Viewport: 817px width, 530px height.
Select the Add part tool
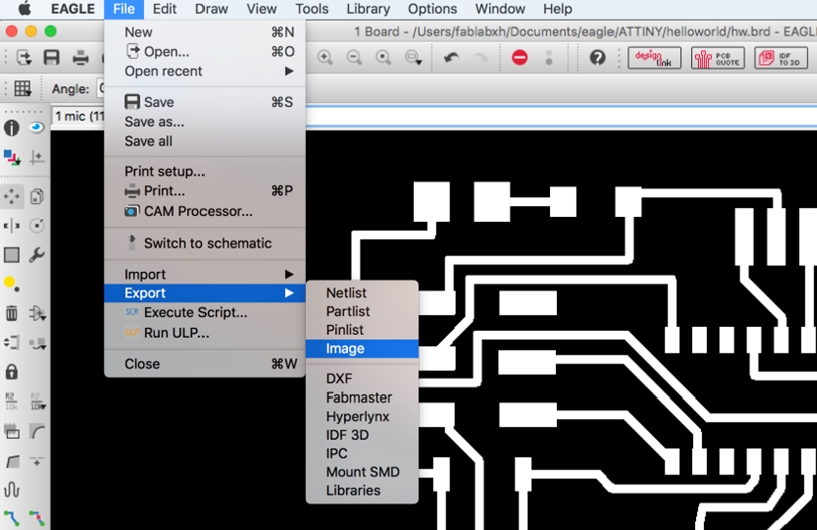37,313
